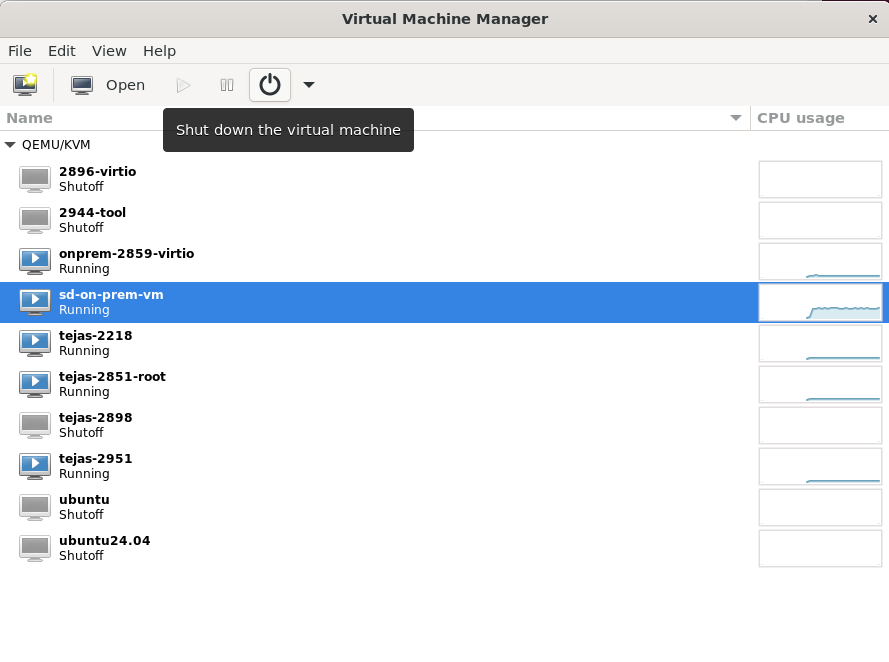This screenshot has height=662, width=889.
Task: Pause the virtual machine
Action: tap(227, 85)
